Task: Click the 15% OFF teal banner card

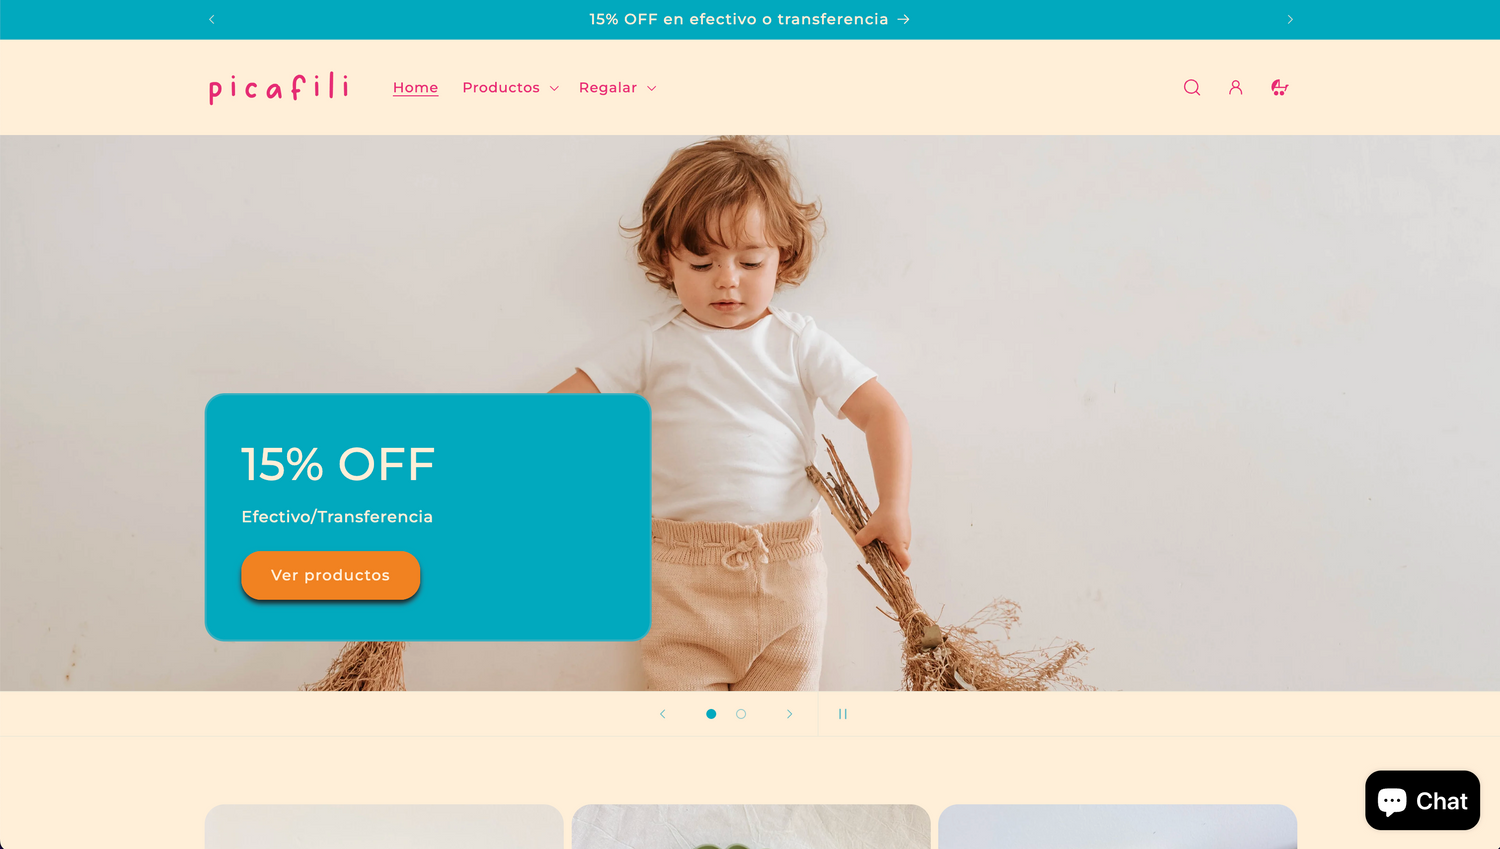Action: click(x=428, y=517)
